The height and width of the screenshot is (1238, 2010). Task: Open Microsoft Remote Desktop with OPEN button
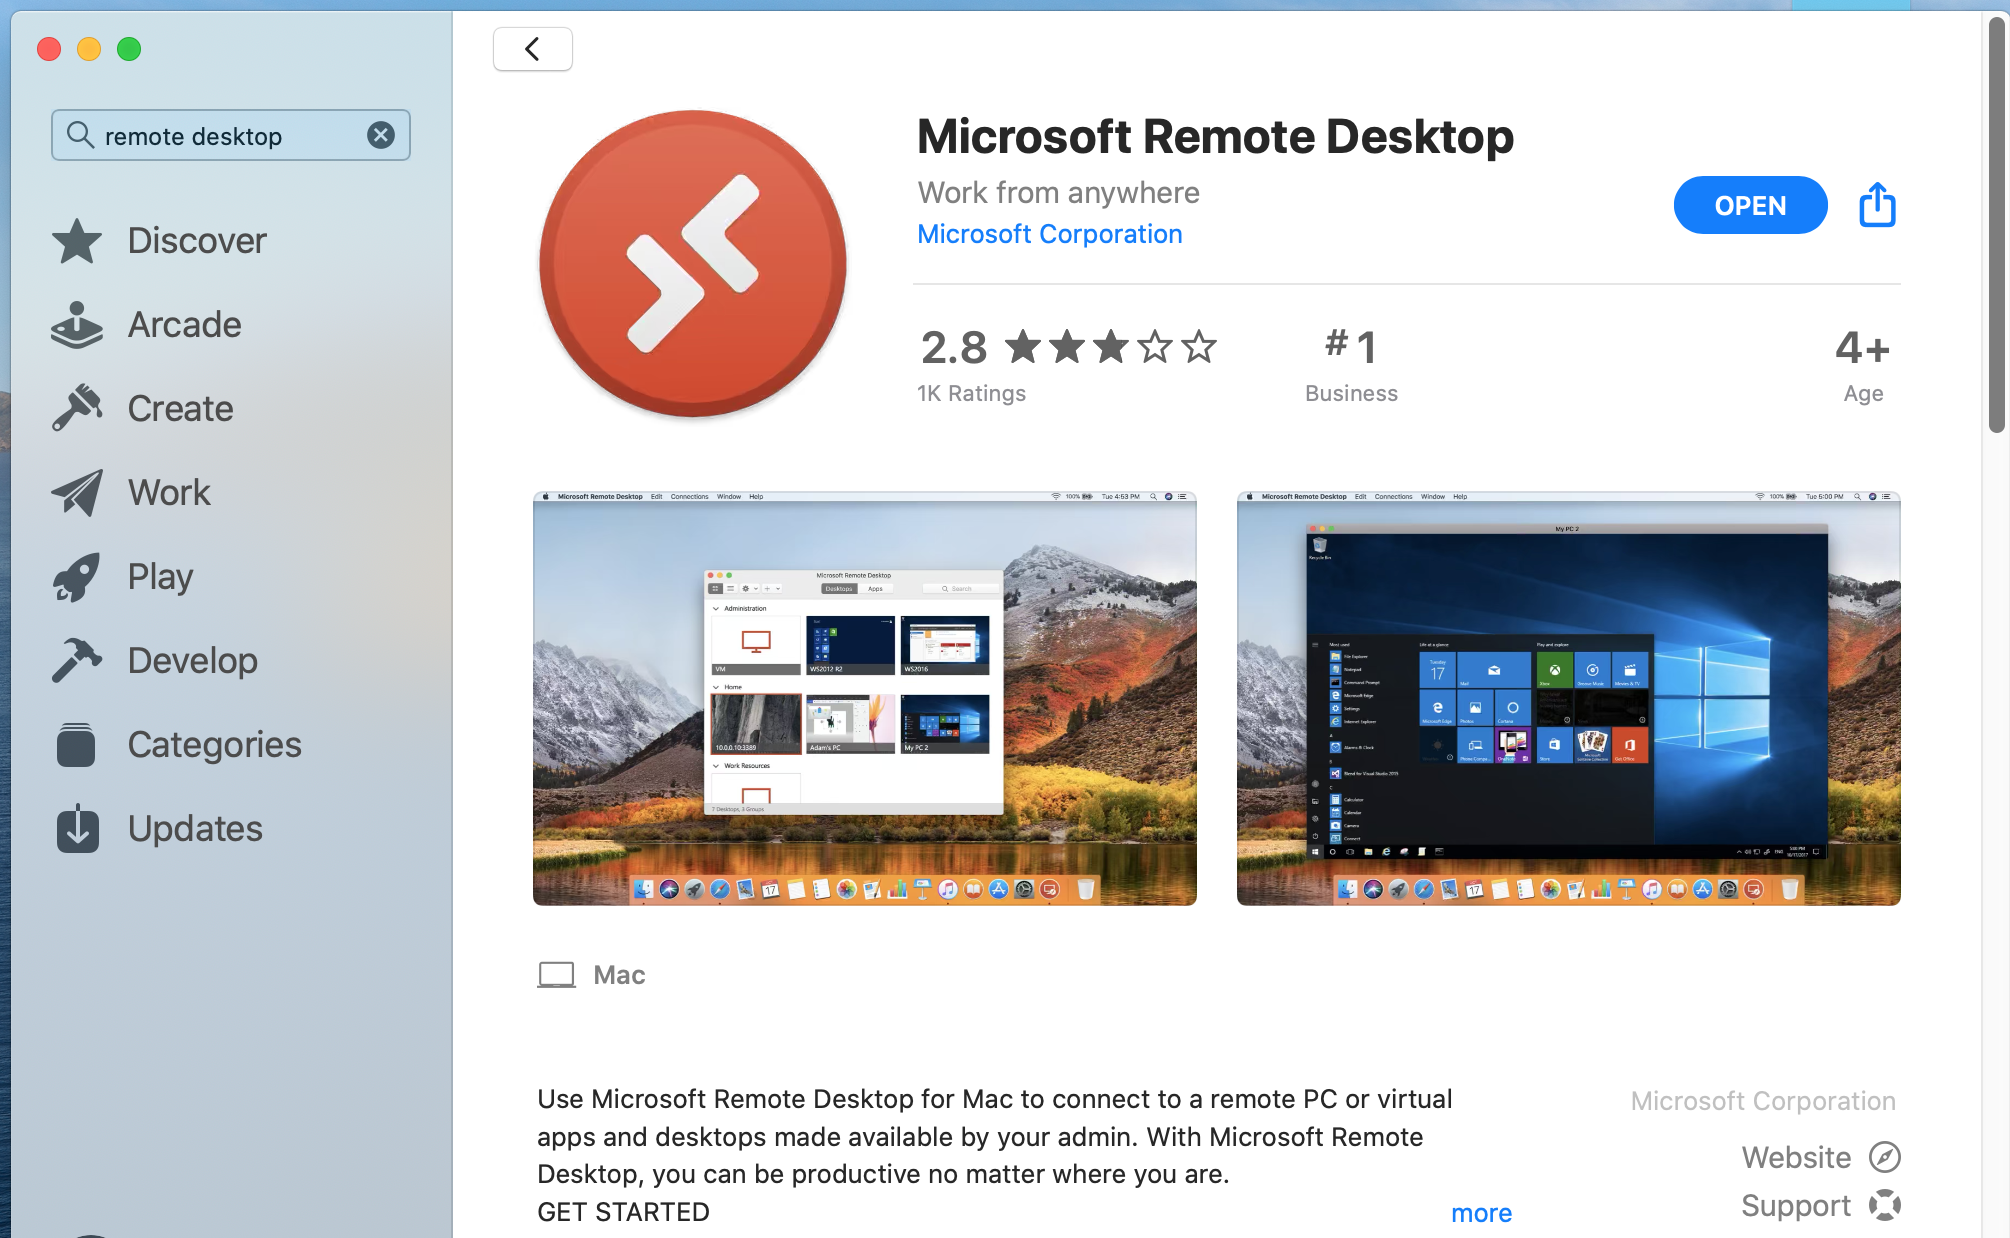pyautogui.click(x=1750, y=205)
